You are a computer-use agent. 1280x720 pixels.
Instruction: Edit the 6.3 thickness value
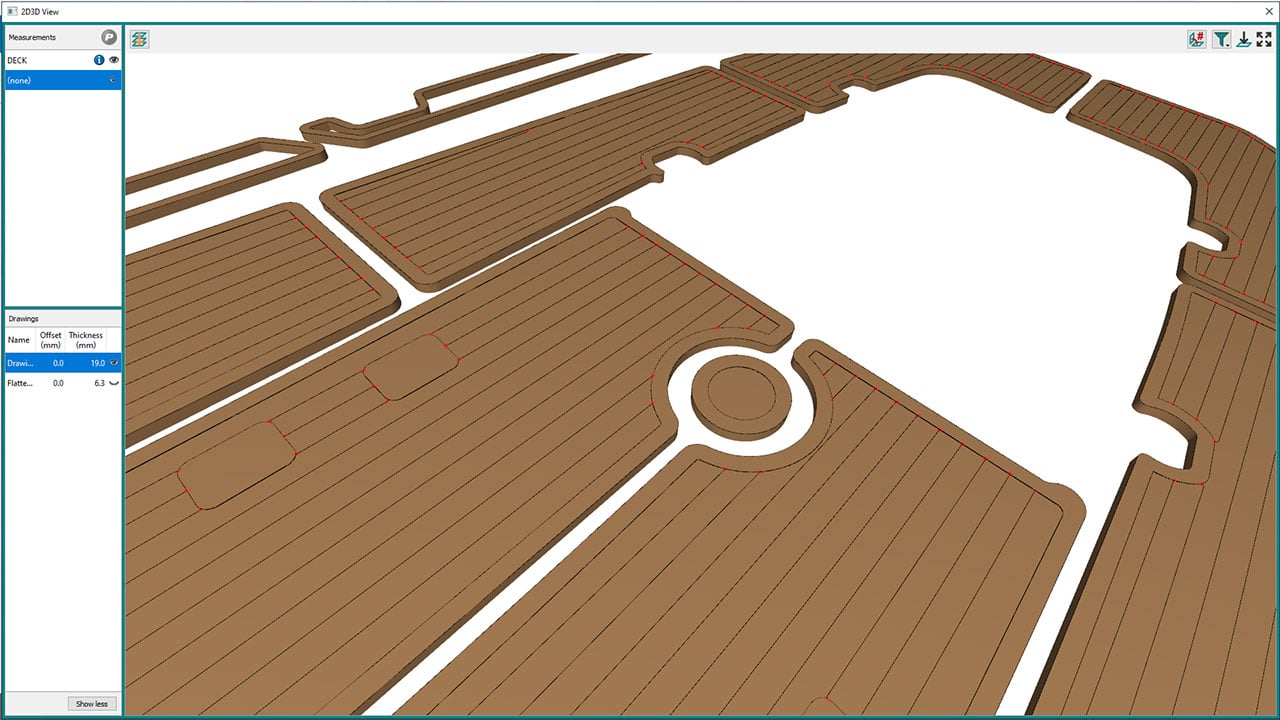(x=99, y=383)
